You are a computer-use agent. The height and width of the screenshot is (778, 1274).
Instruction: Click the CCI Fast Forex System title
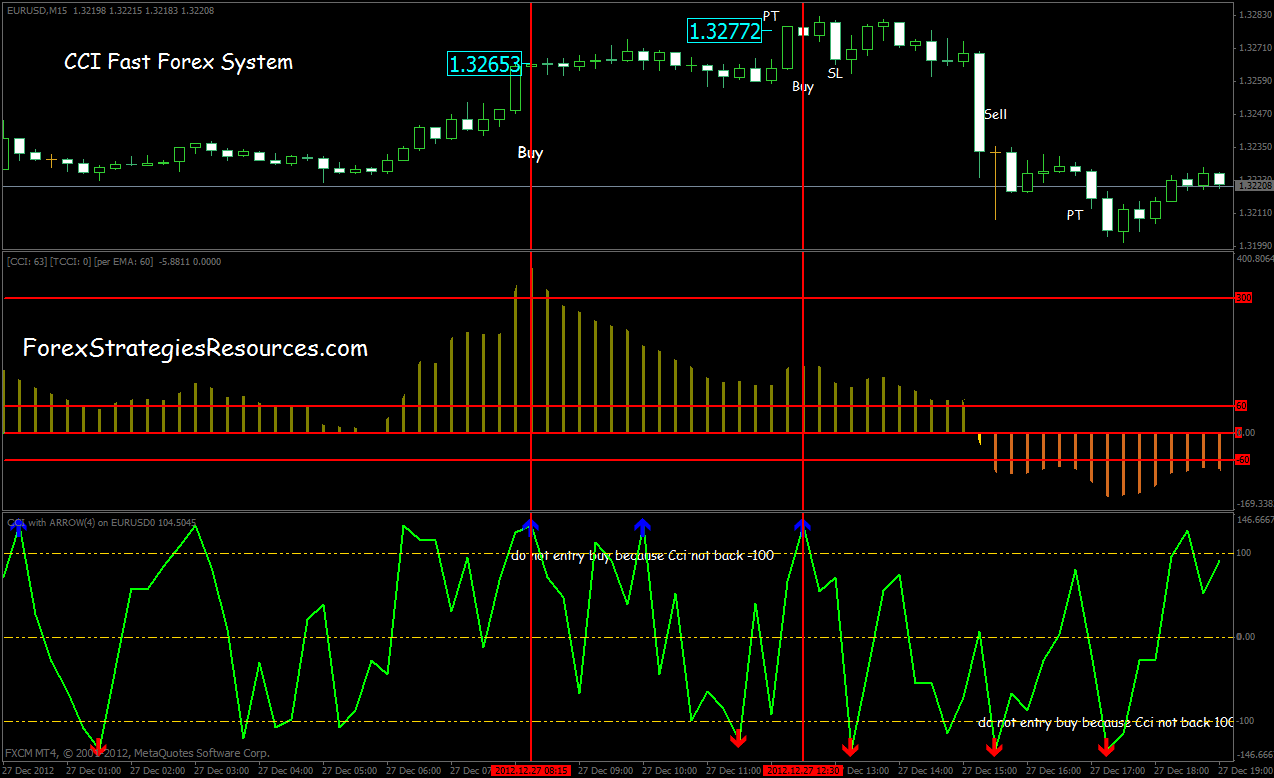coord(179,62)
